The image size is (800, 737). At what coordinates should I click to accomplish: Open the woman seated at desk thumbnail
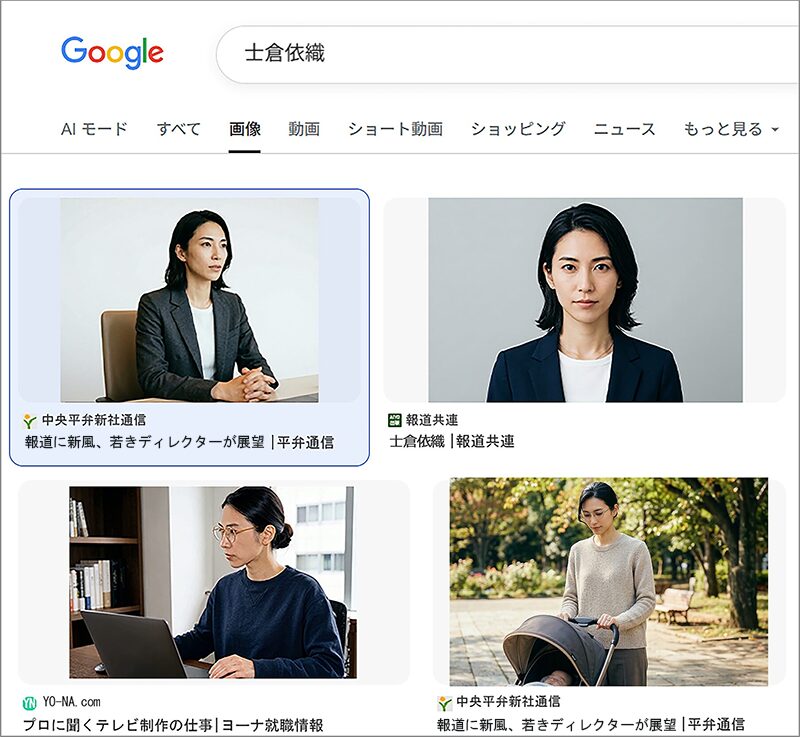click(x=189, y=300)
